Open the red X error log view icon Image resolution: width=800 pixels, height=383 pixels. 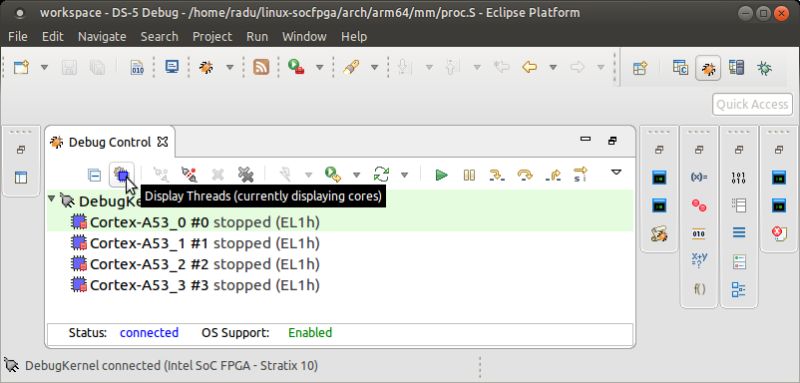tap(779, 234)
